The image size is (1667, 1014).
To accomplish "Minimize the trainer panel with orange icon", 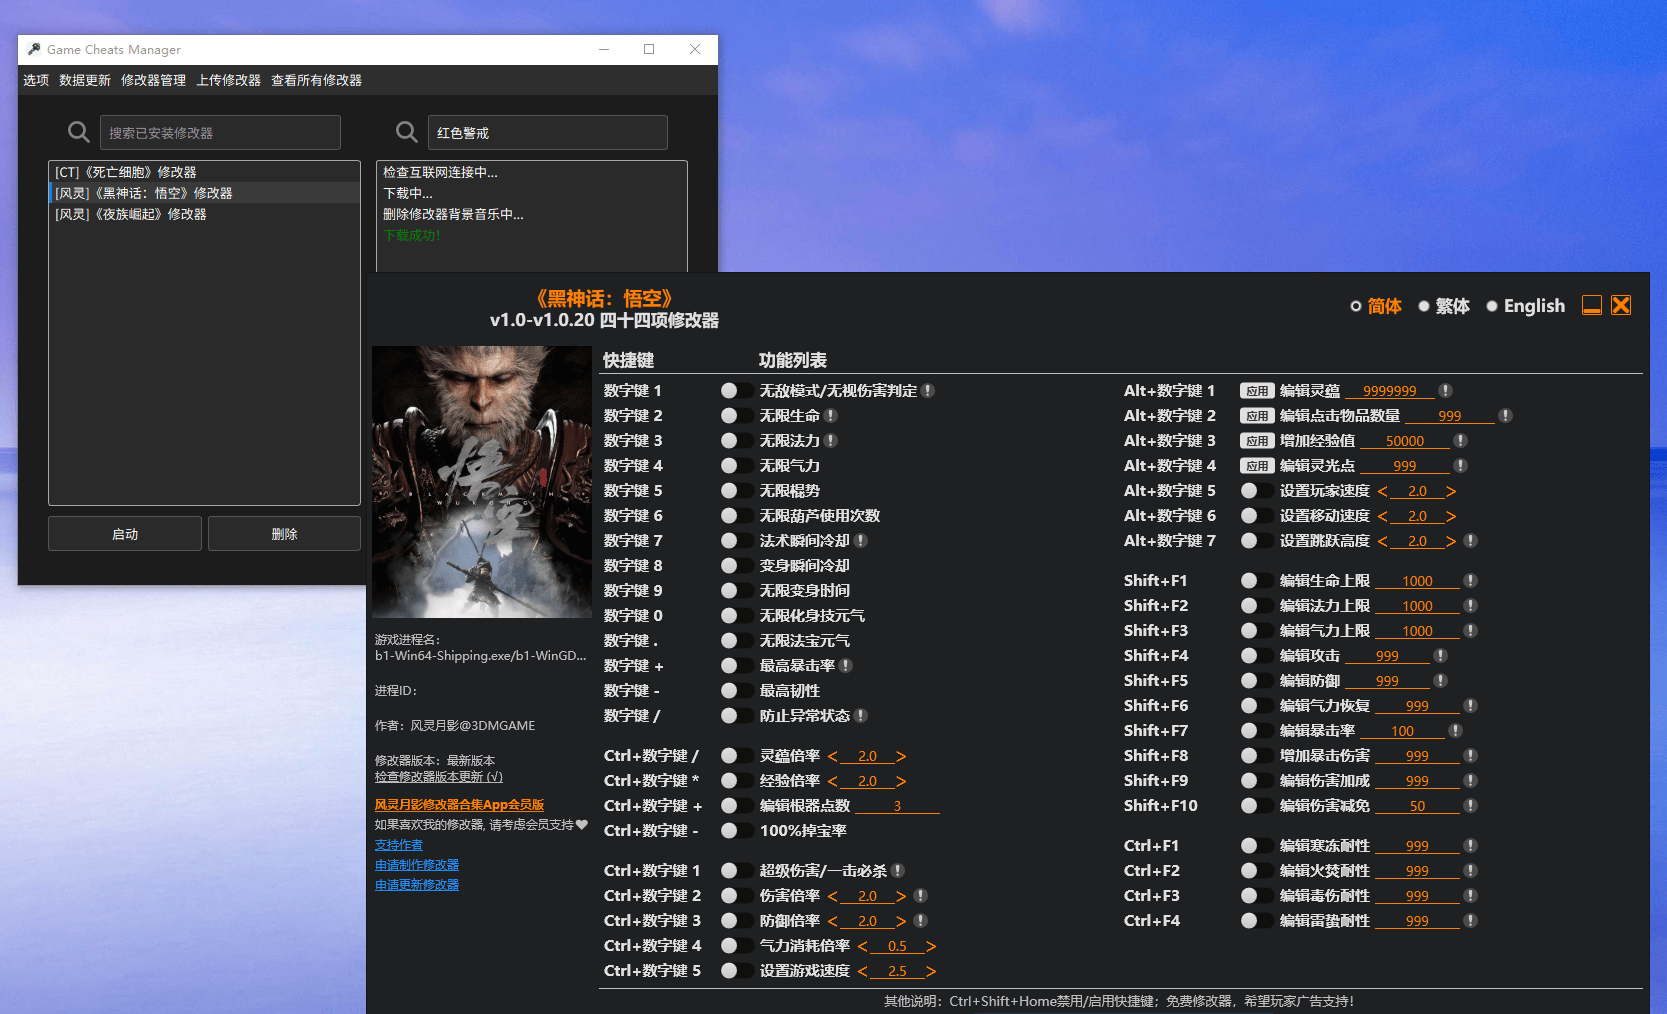I will pos(1591,306).
